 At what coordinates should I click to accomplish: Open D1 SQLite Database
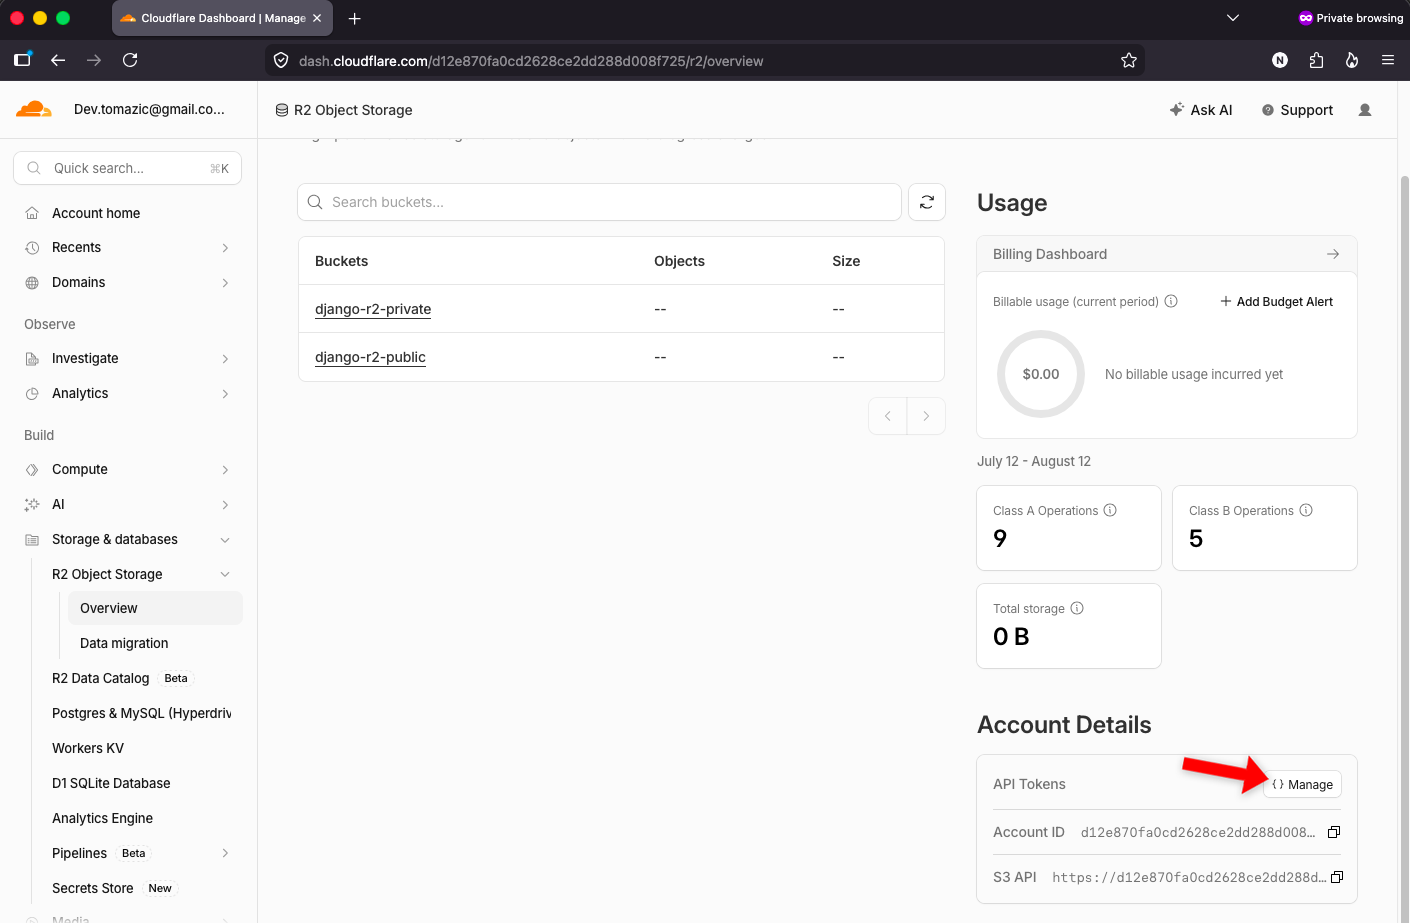111,783
